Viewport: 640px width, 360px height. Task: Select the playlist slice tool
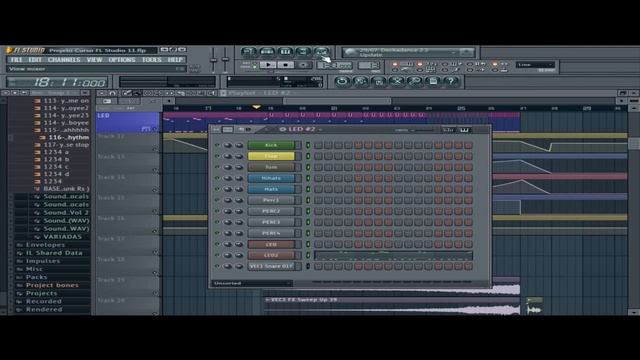click(x=180, y=93)
